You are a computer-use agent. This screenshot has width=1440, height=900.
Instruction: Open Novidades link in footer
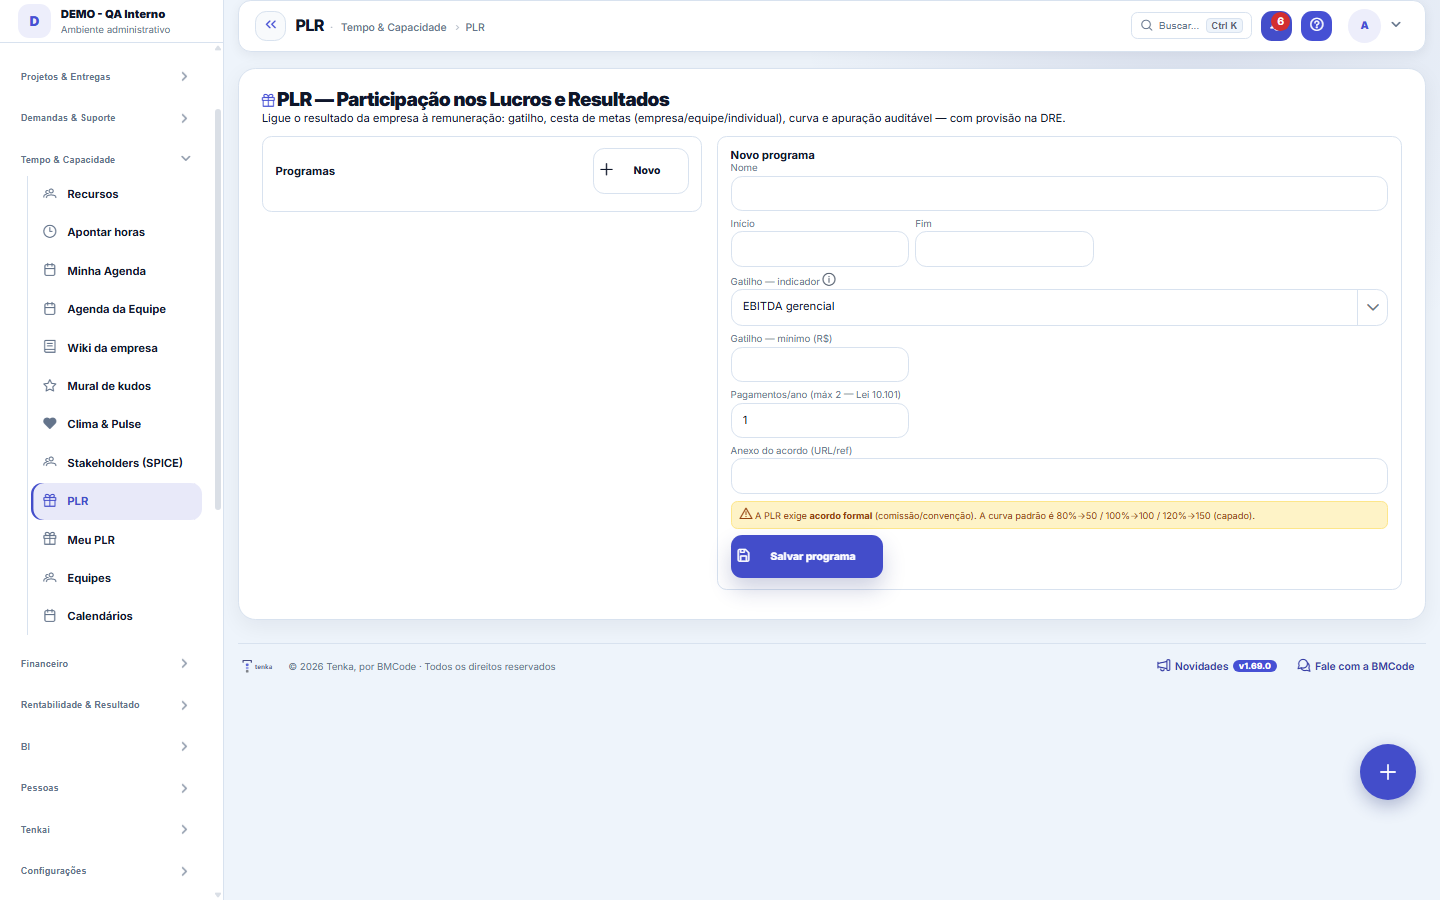1217,666
